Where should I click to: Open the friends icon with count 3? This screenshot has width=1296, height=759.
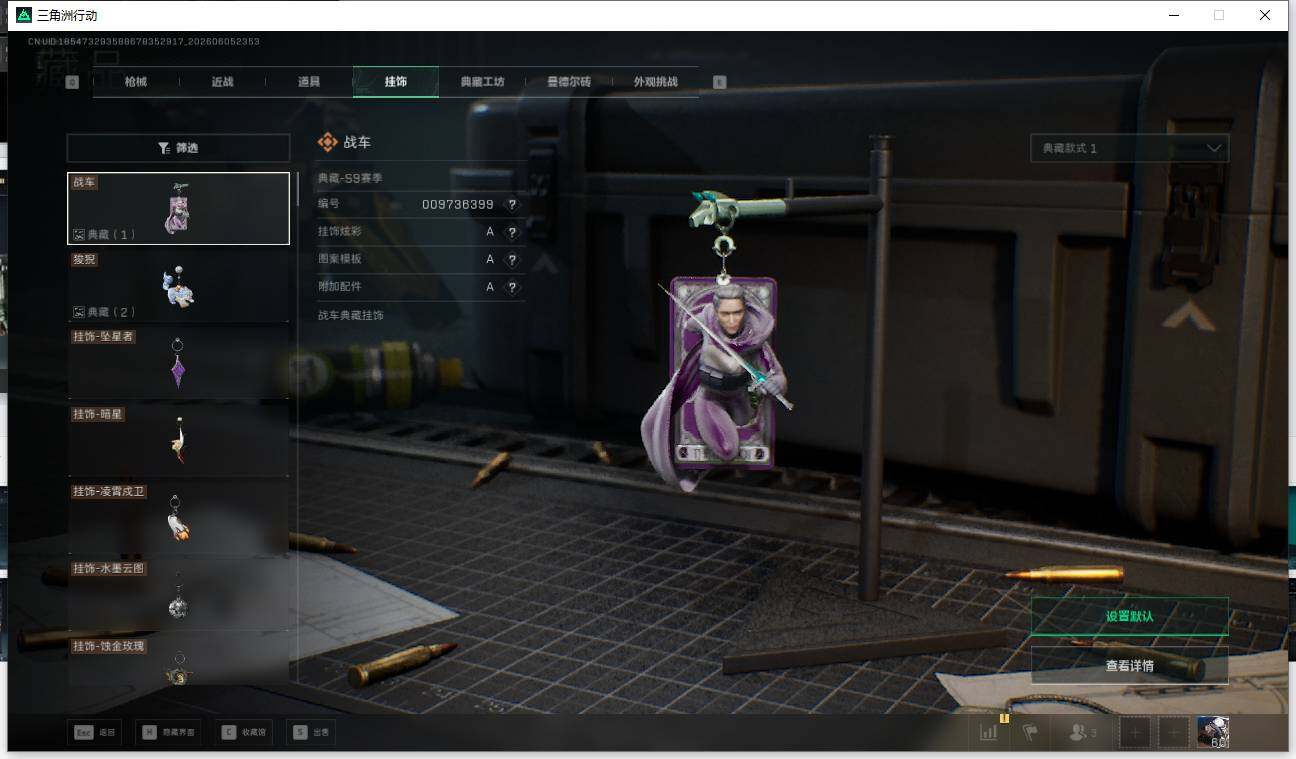click(1083, 733)
